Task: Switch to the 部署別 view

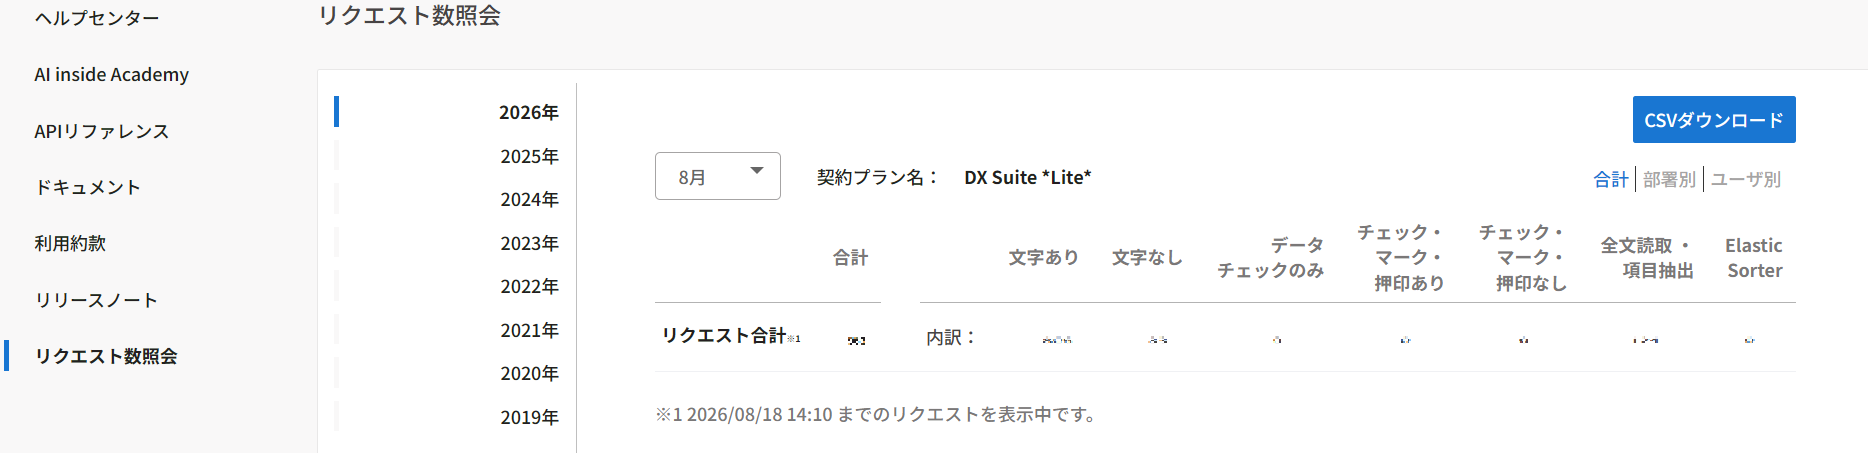Action: [1669, 179]
